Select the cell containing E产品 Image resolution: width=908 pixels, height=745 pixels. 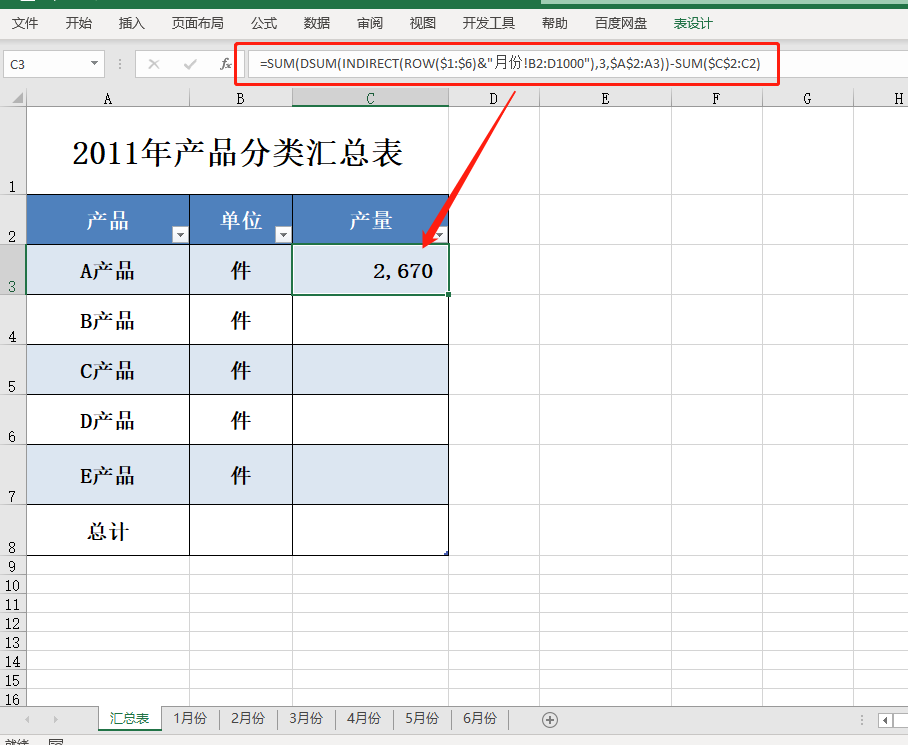108,475
